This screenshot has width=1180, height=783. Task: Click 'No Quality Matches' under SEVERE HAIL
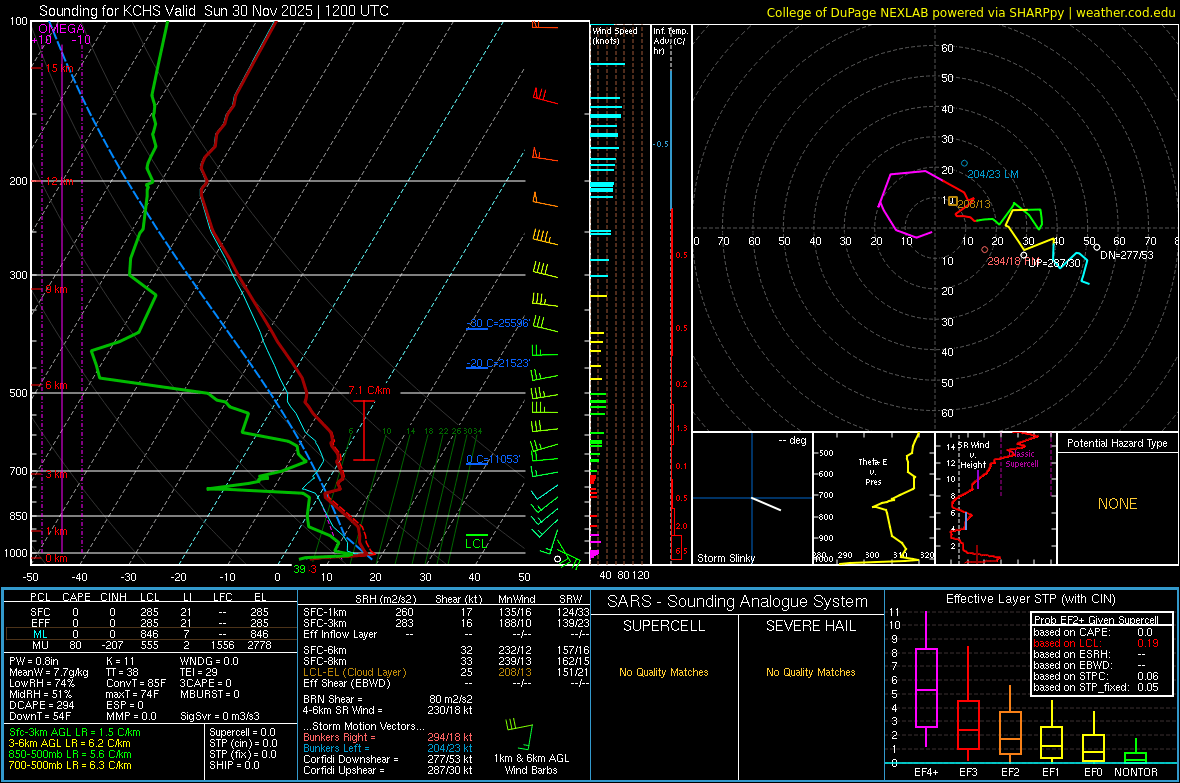[810, 672]
